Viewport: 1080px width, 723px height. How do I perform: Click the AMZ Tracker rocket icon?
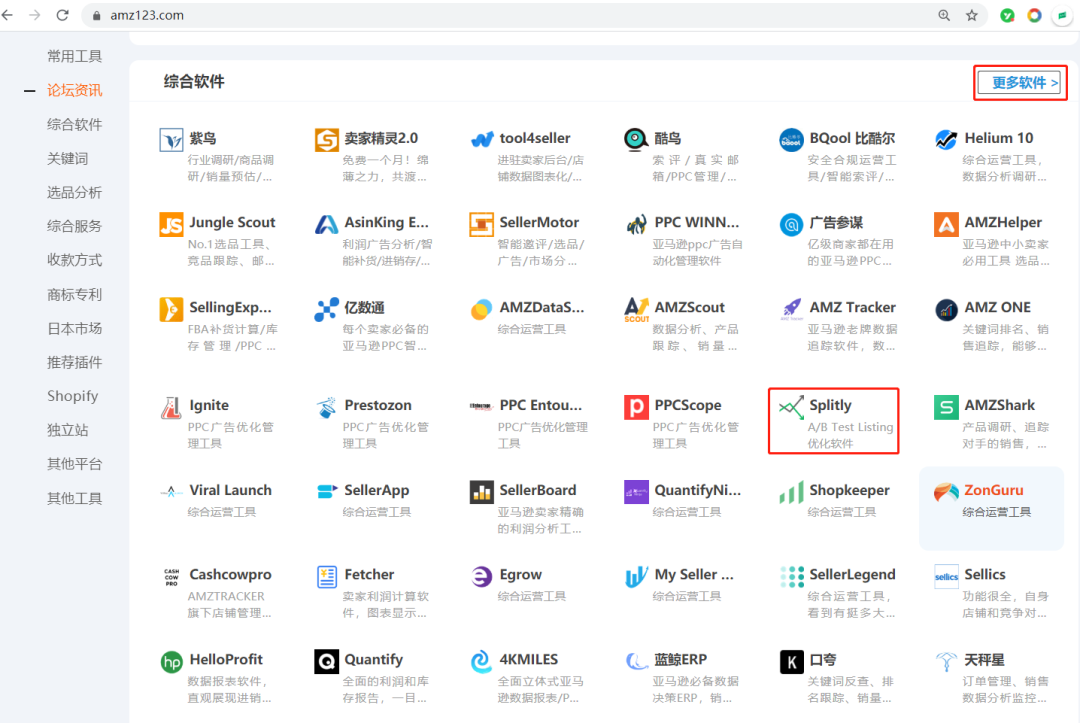(x=791, y=309)
